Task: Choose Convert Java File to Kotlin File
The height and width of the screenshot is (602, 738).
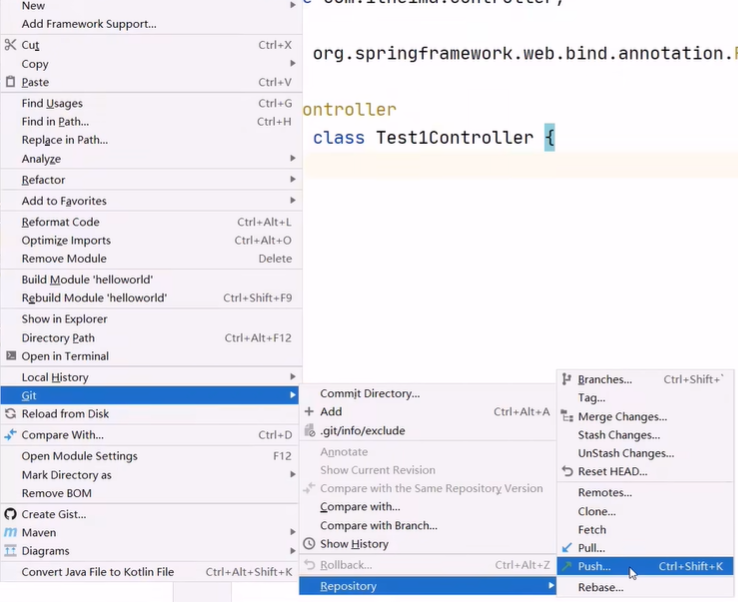Action: tap(151, 572)
